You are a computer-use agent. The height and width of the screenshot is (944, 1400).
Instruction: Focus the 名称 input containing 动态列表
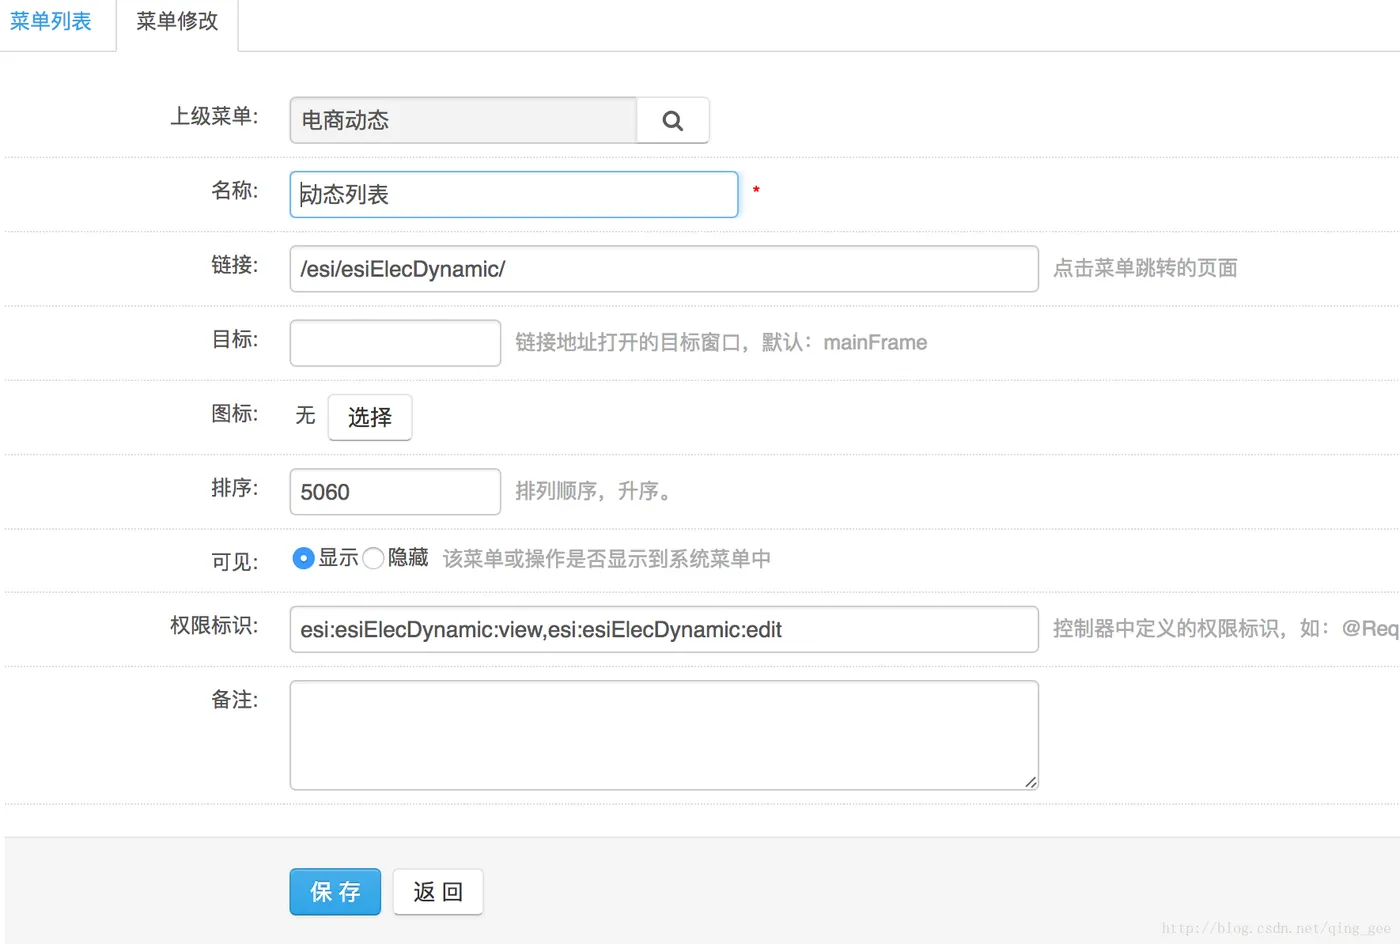click(x=514, y=195)
